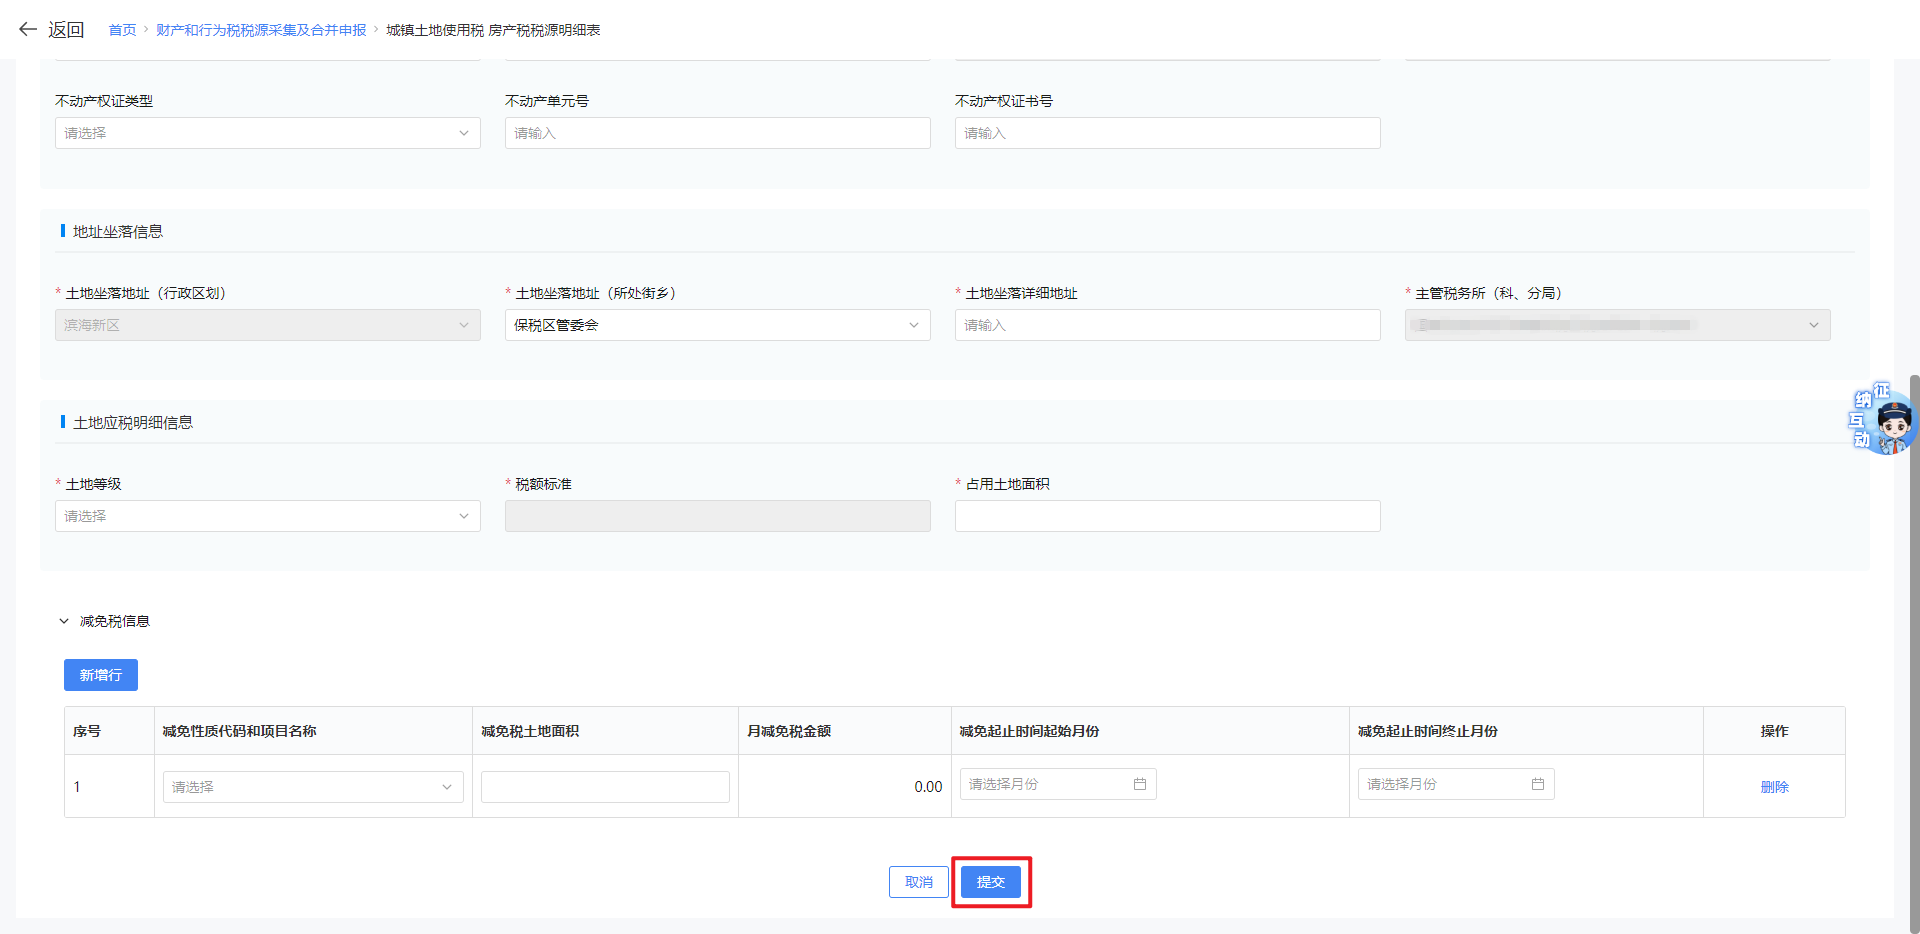The height and width of the screenshot is (934, 1920).
Task: Click the back arrow icon
Action: click(28, 30)
